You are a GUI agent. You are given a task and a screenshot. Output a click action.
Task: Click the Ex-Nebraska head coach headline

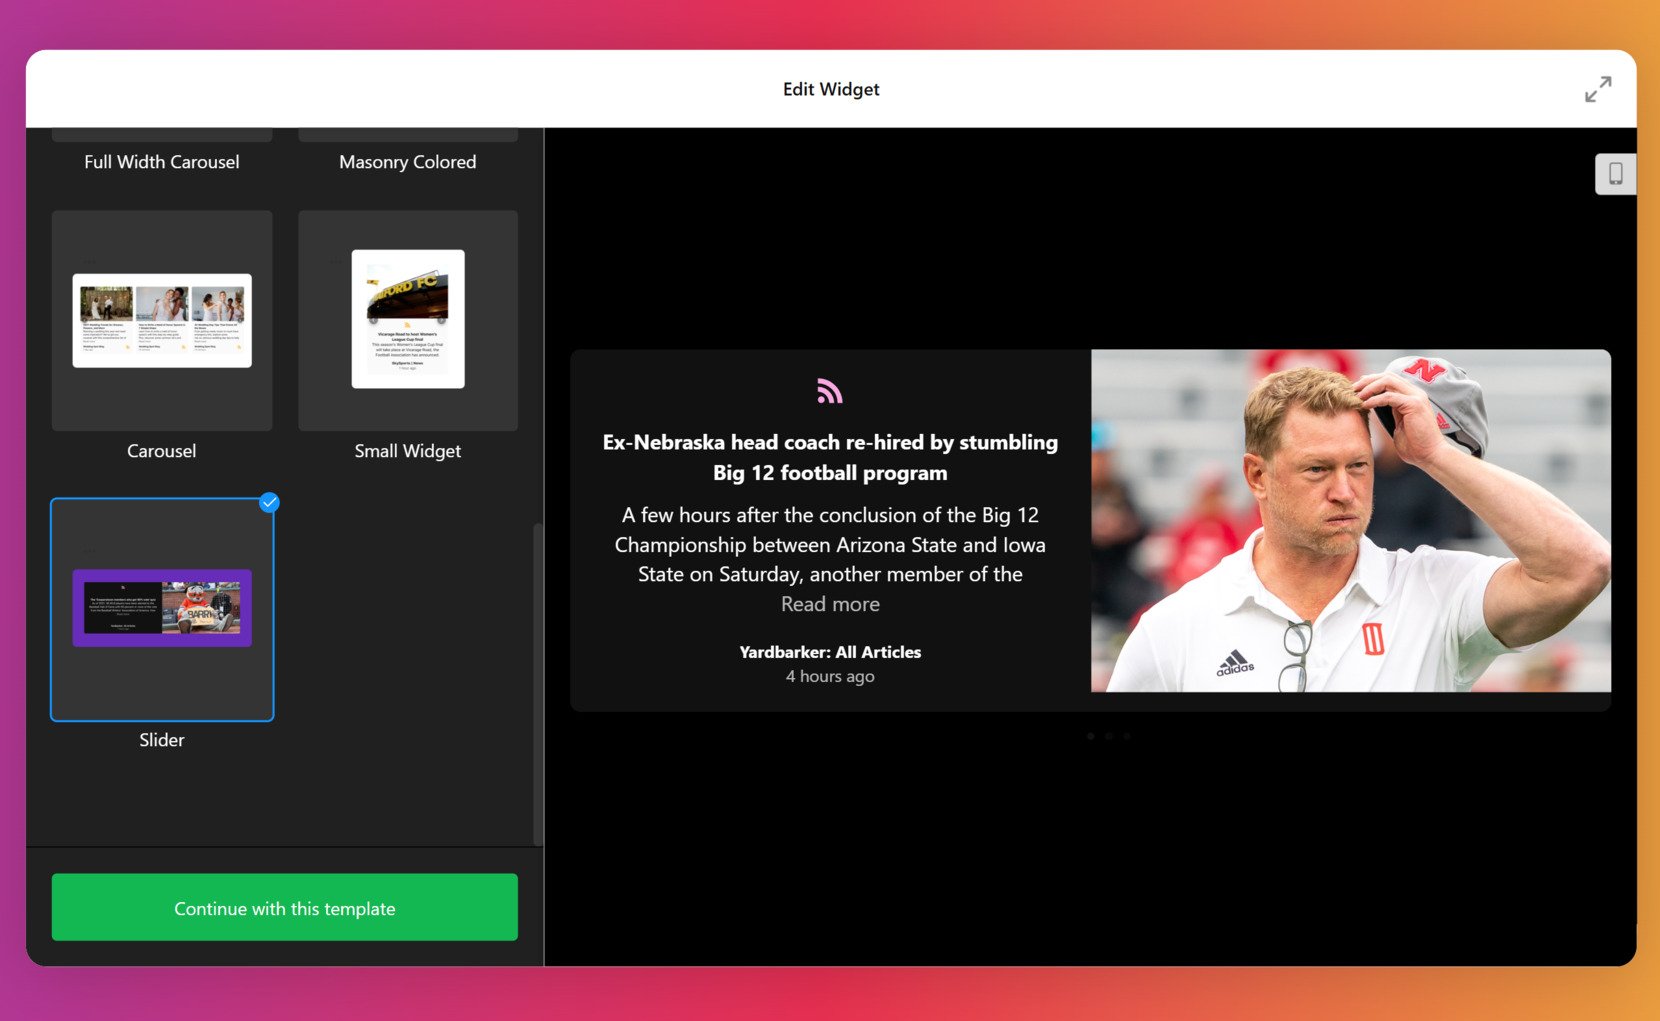pos(830,457)
